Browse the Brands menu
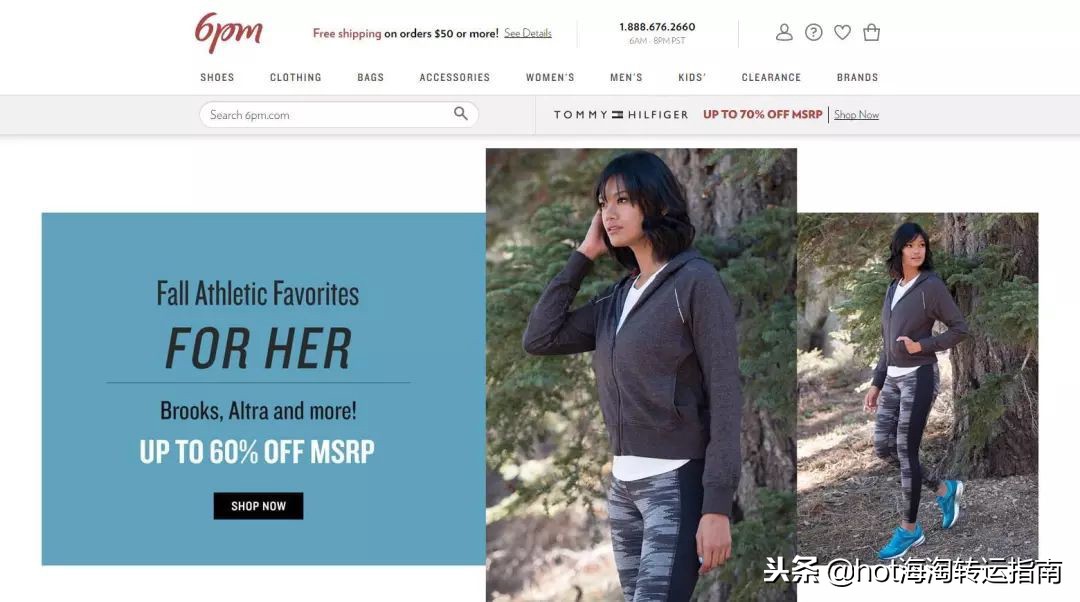 [858, 77]
